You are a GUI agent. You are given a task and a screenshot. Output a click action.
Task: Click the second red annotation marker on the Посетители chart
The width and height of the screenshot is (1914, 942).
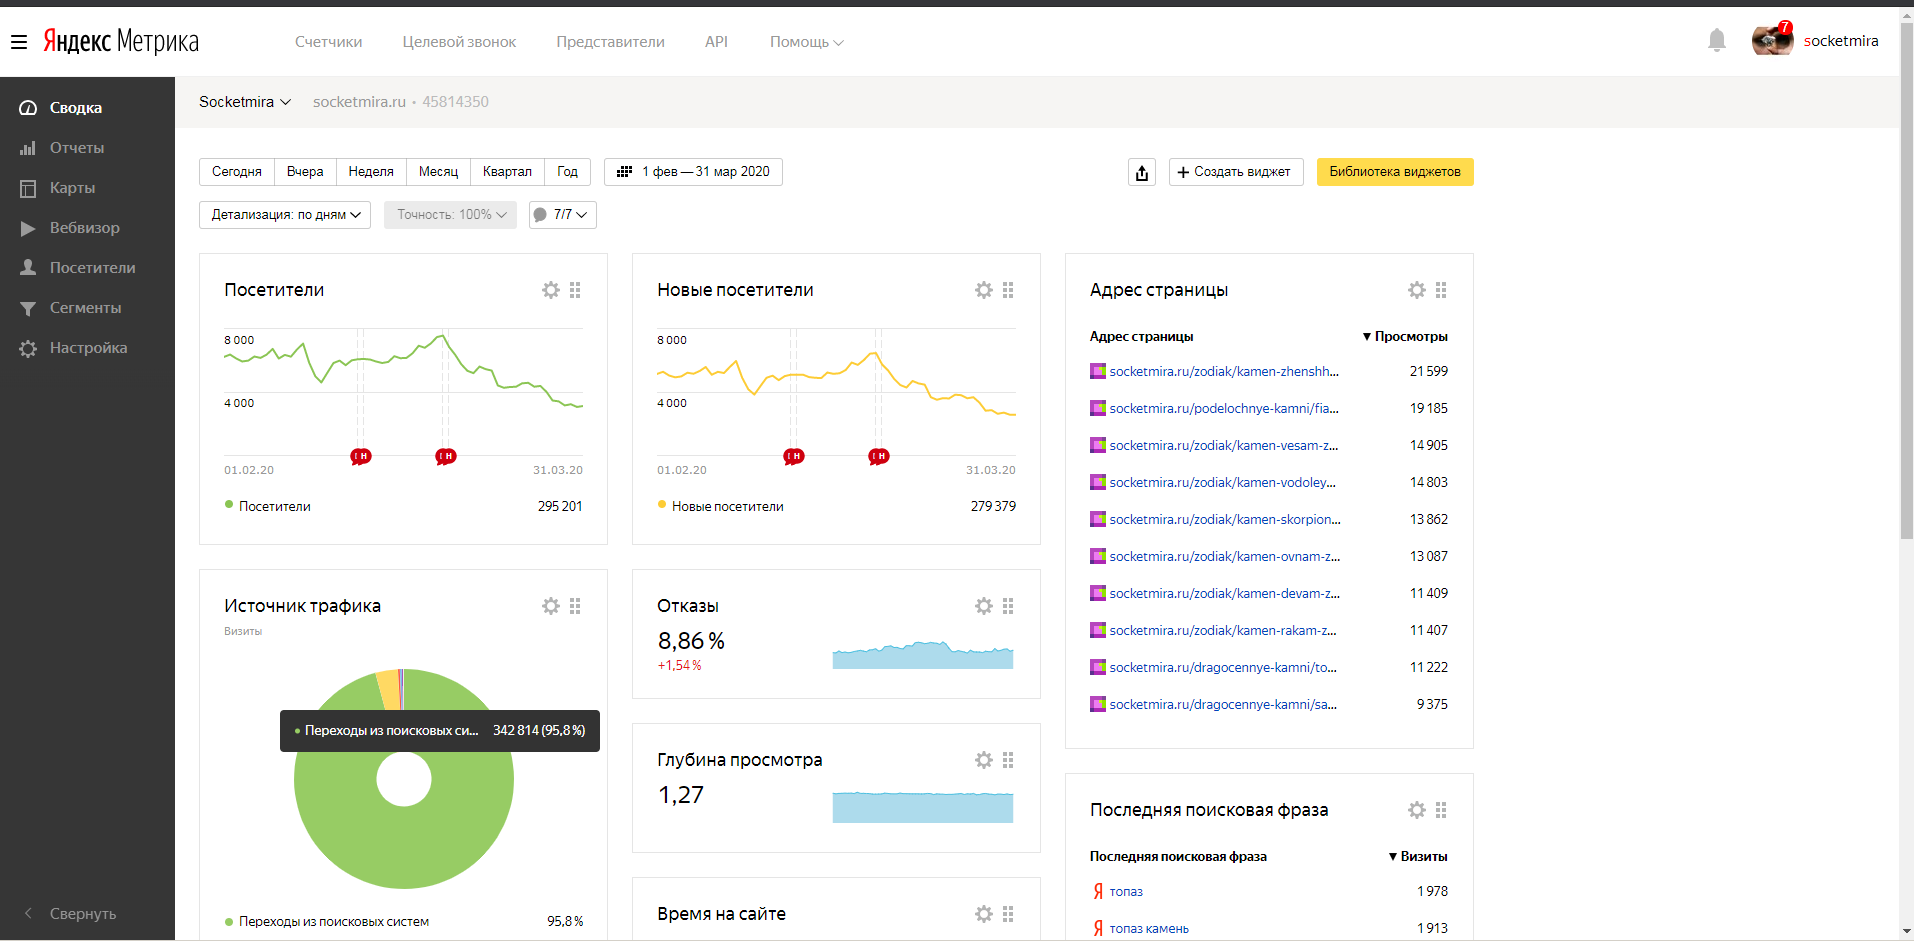446,456
